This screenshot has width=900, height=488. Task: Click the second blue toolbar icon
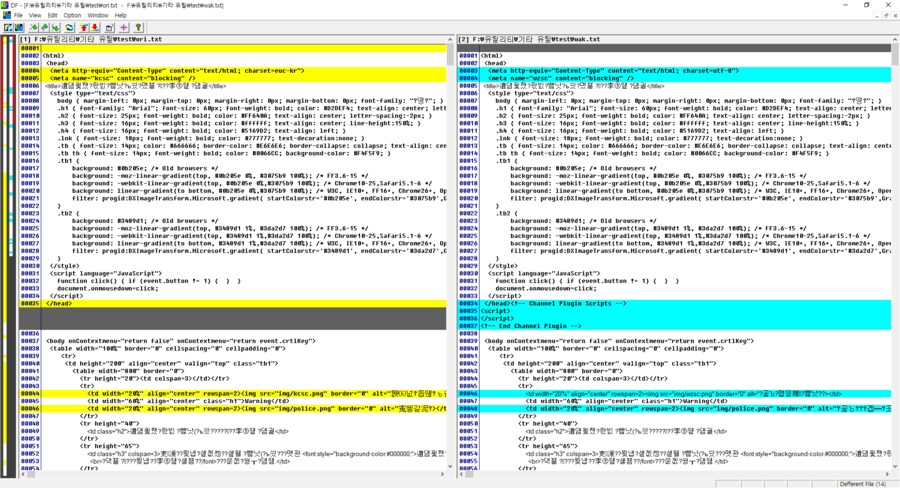pyautogui.click(x=19, y=27)
